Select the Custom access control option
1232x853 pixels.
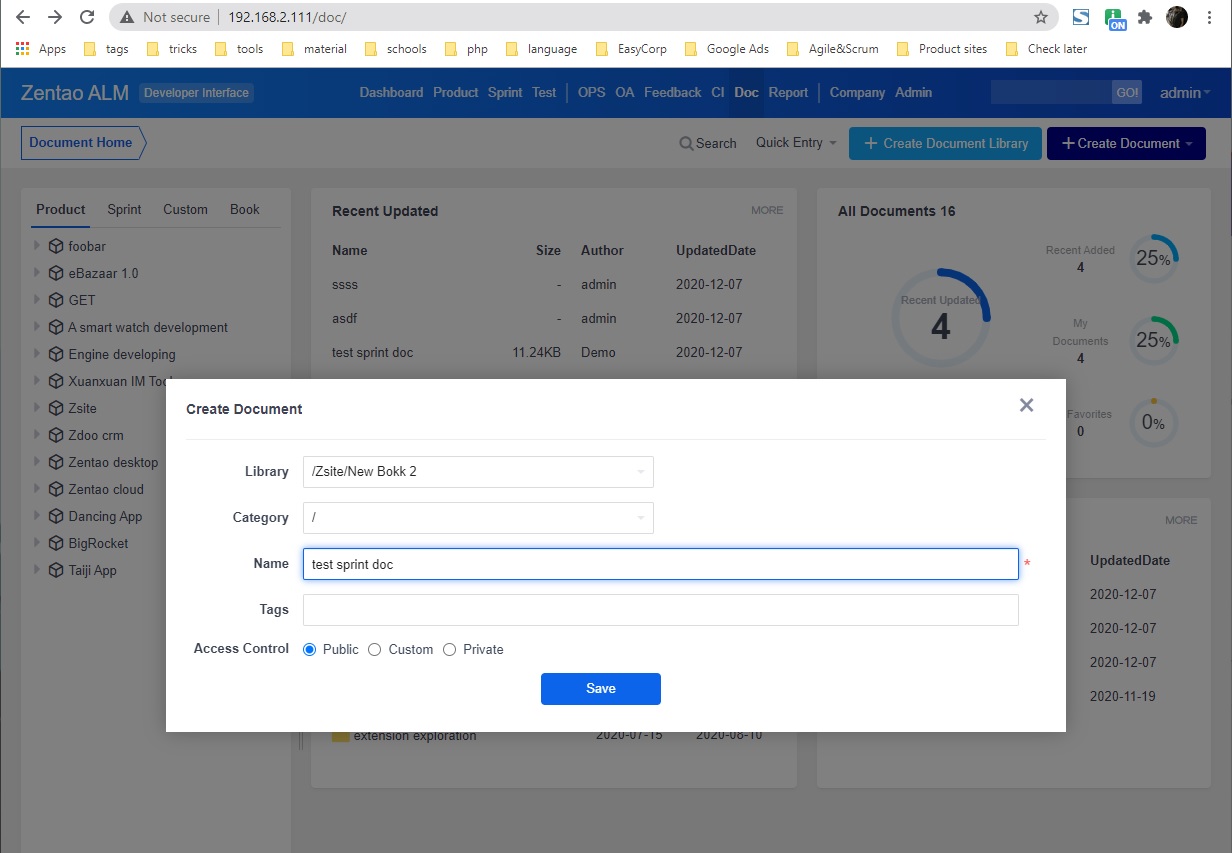point(375,650)
